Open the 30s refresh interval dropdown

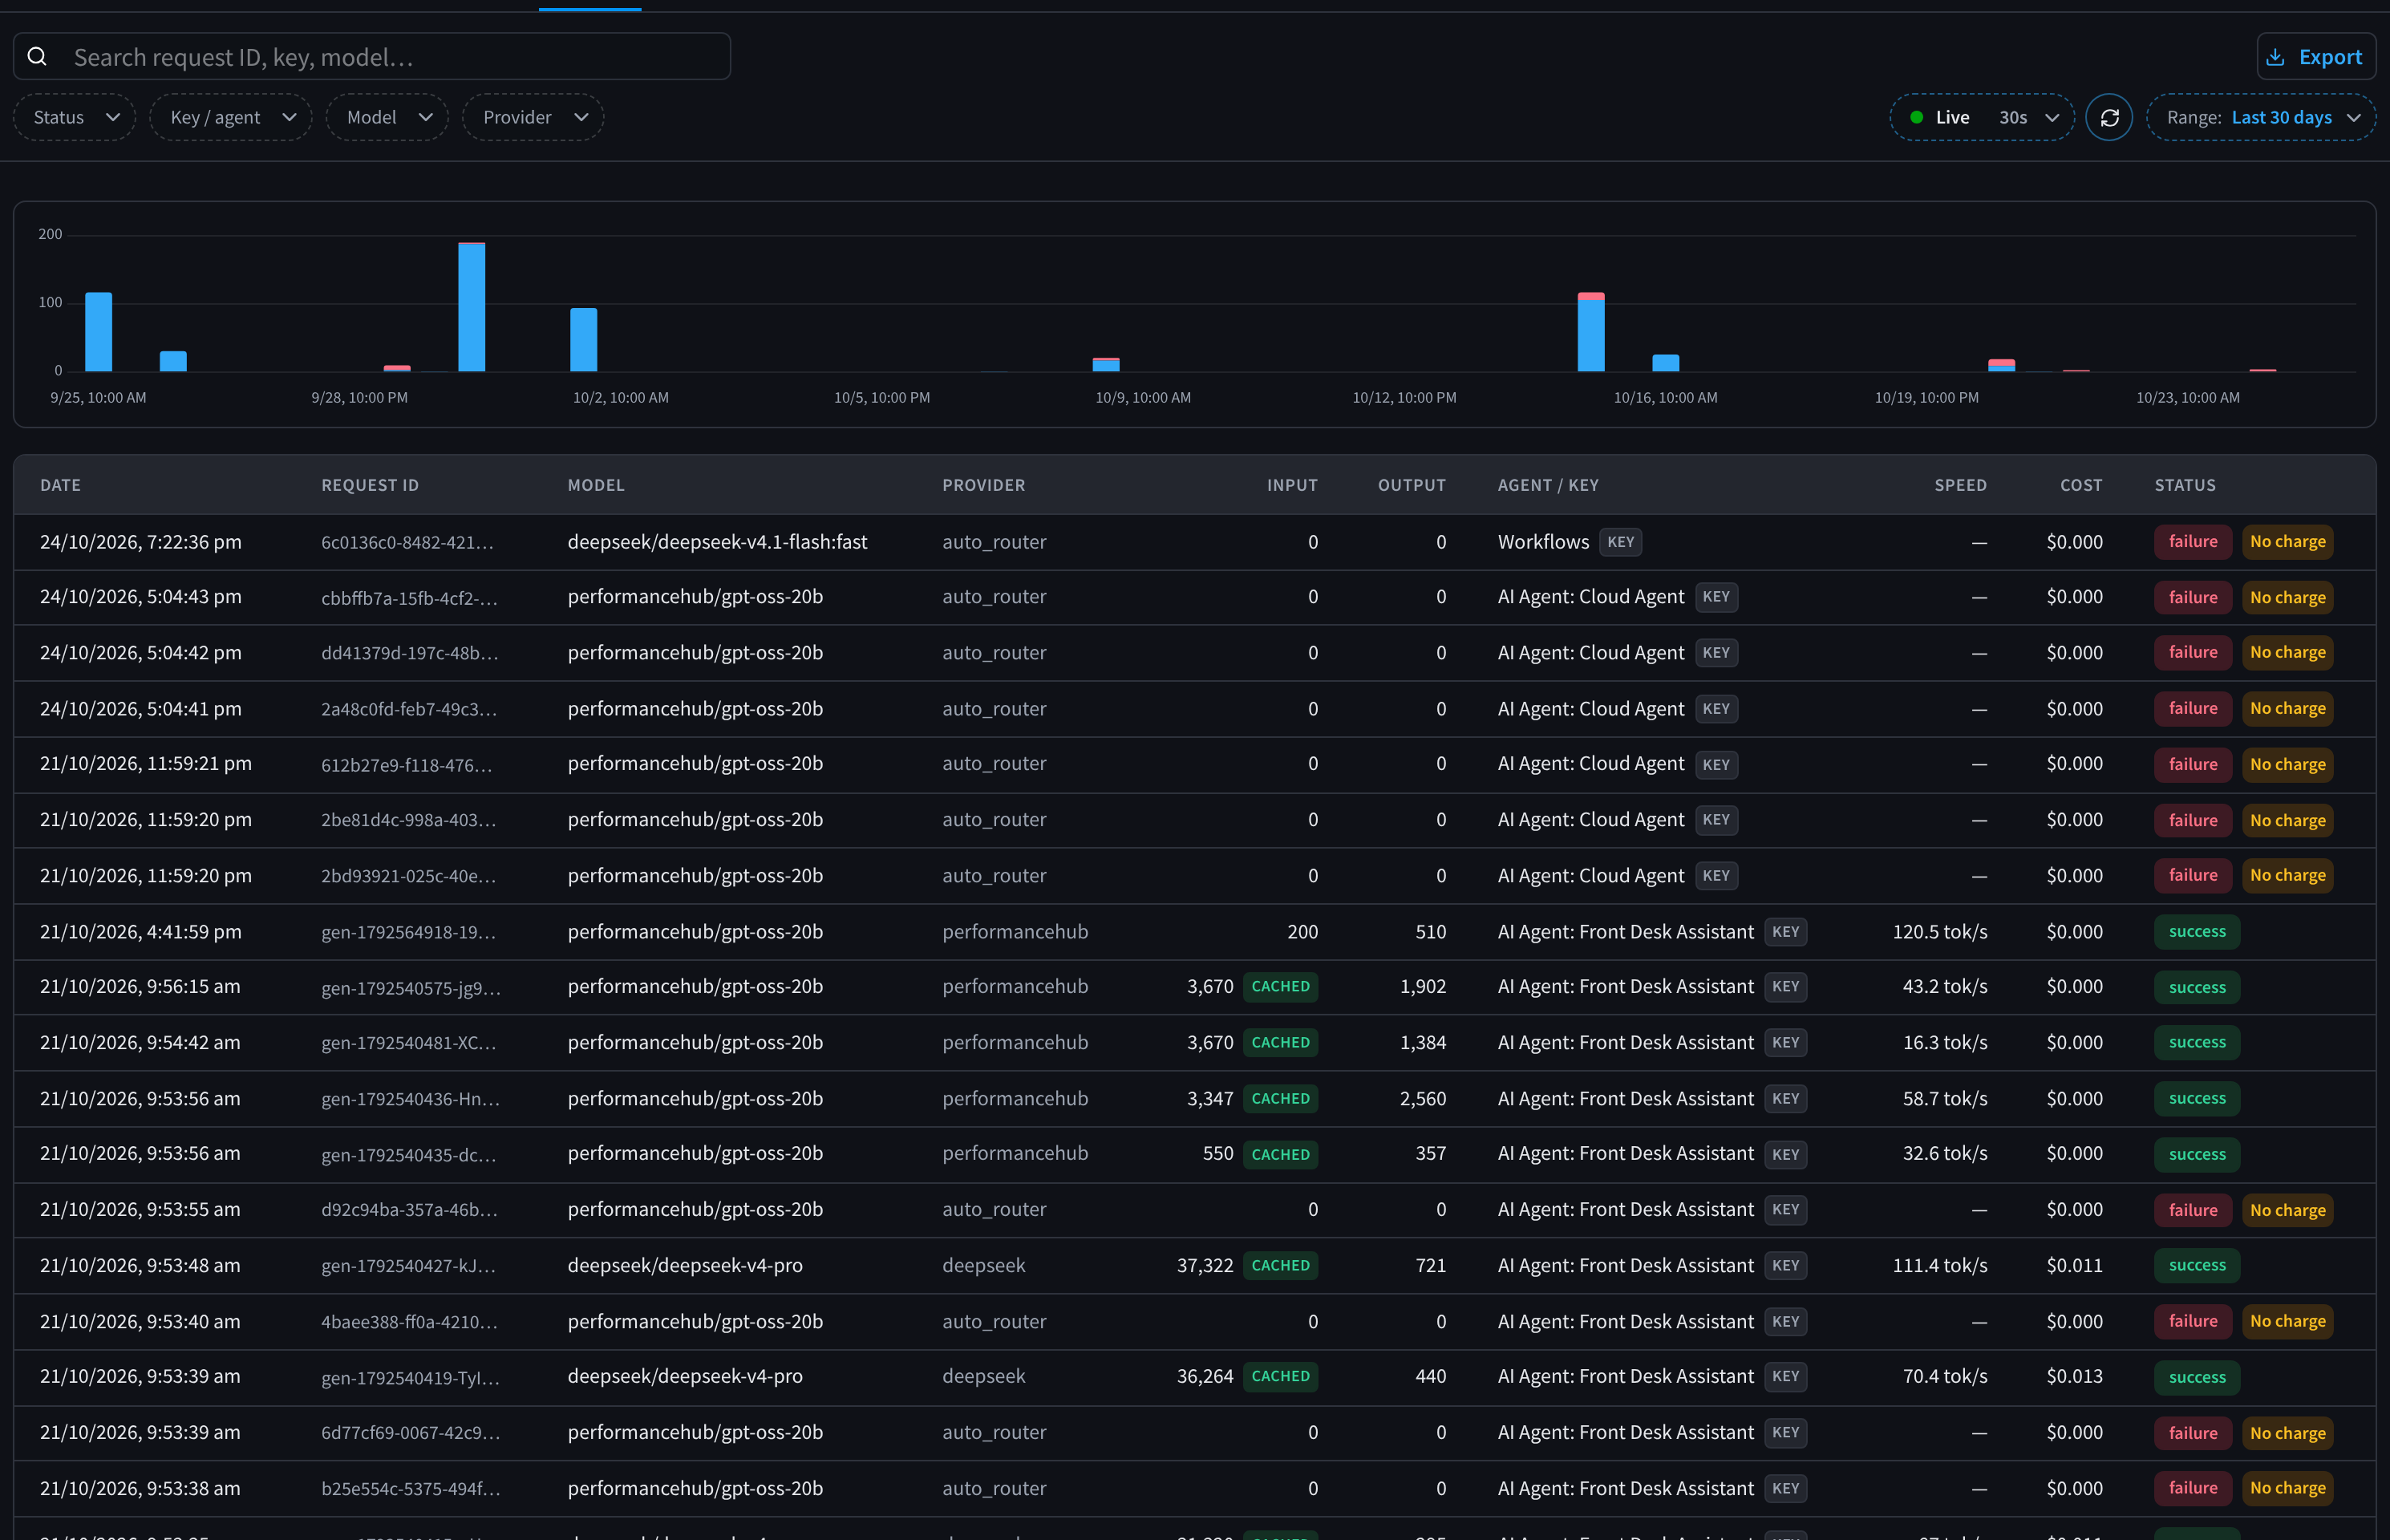click(x=2029, y=117)
